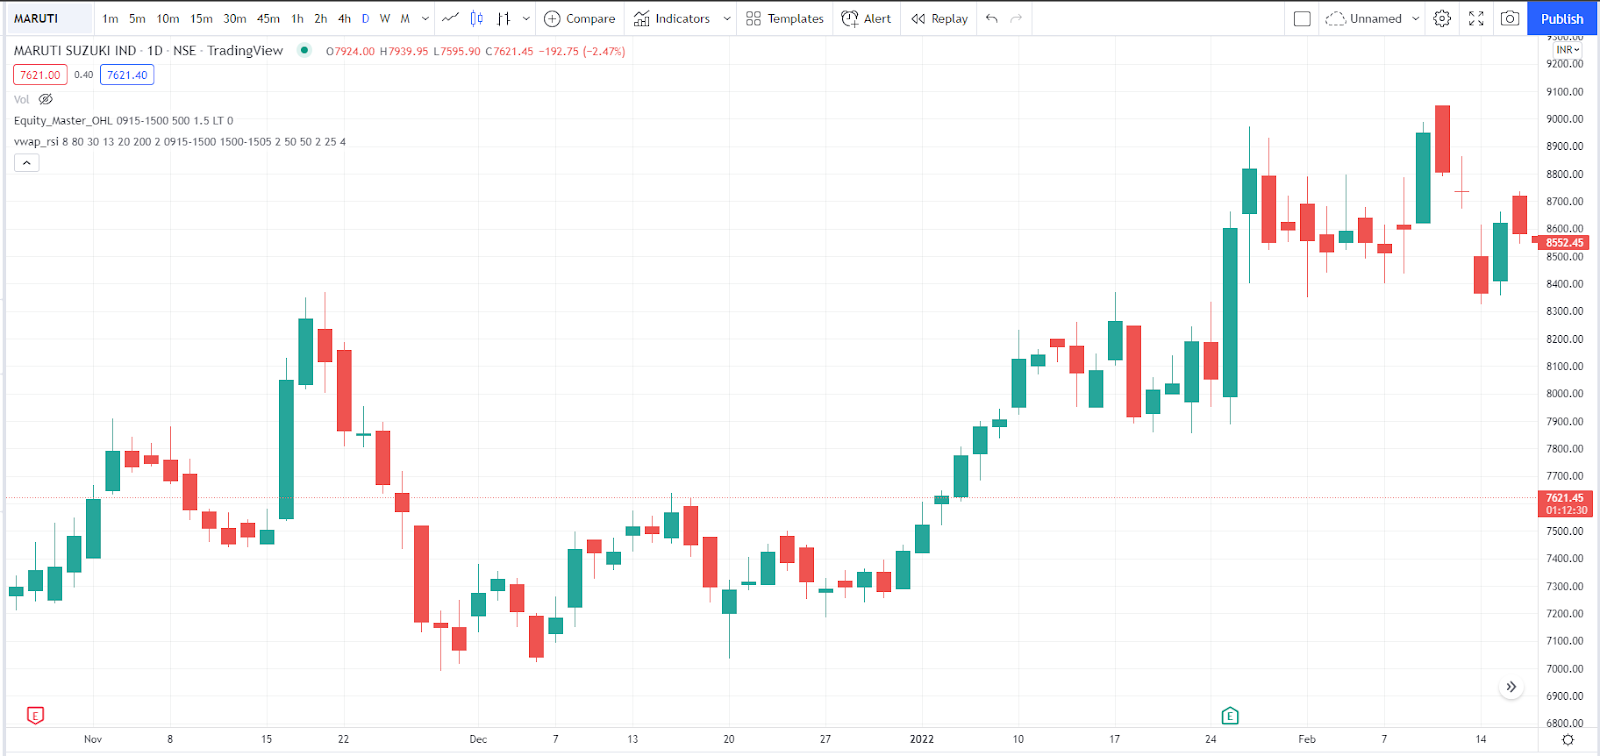The image size is (1600, 756).
Task: Select the vwap_rsi indicator legend
Action: (x=180, y=142)
